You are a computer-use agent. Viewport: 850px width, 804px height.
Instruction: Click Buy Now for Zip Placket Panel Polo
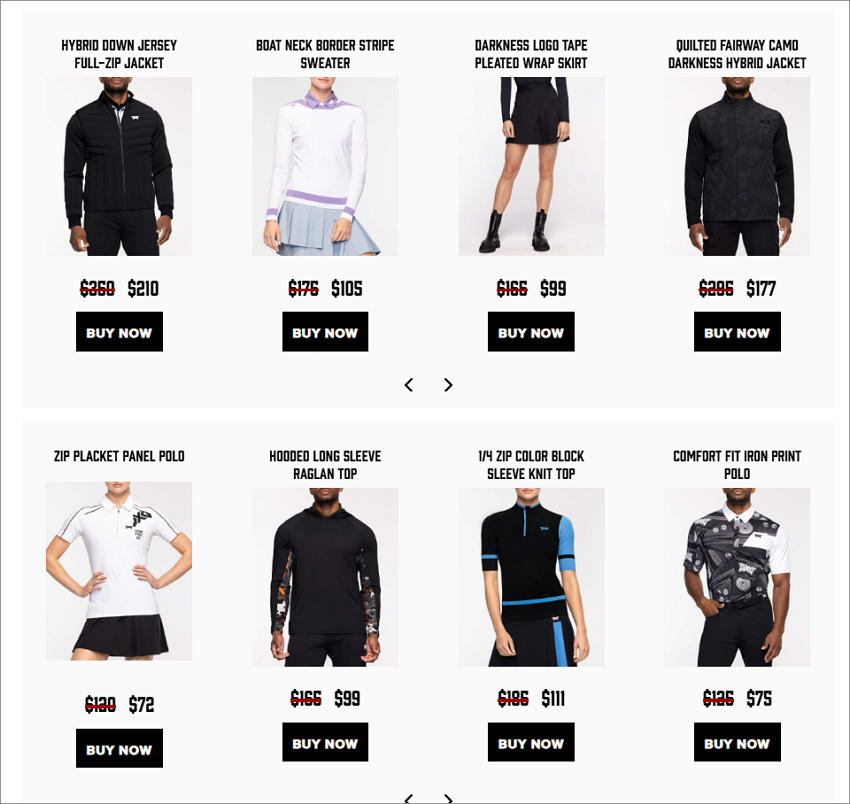pyautogui.click(x=119, y=748)
